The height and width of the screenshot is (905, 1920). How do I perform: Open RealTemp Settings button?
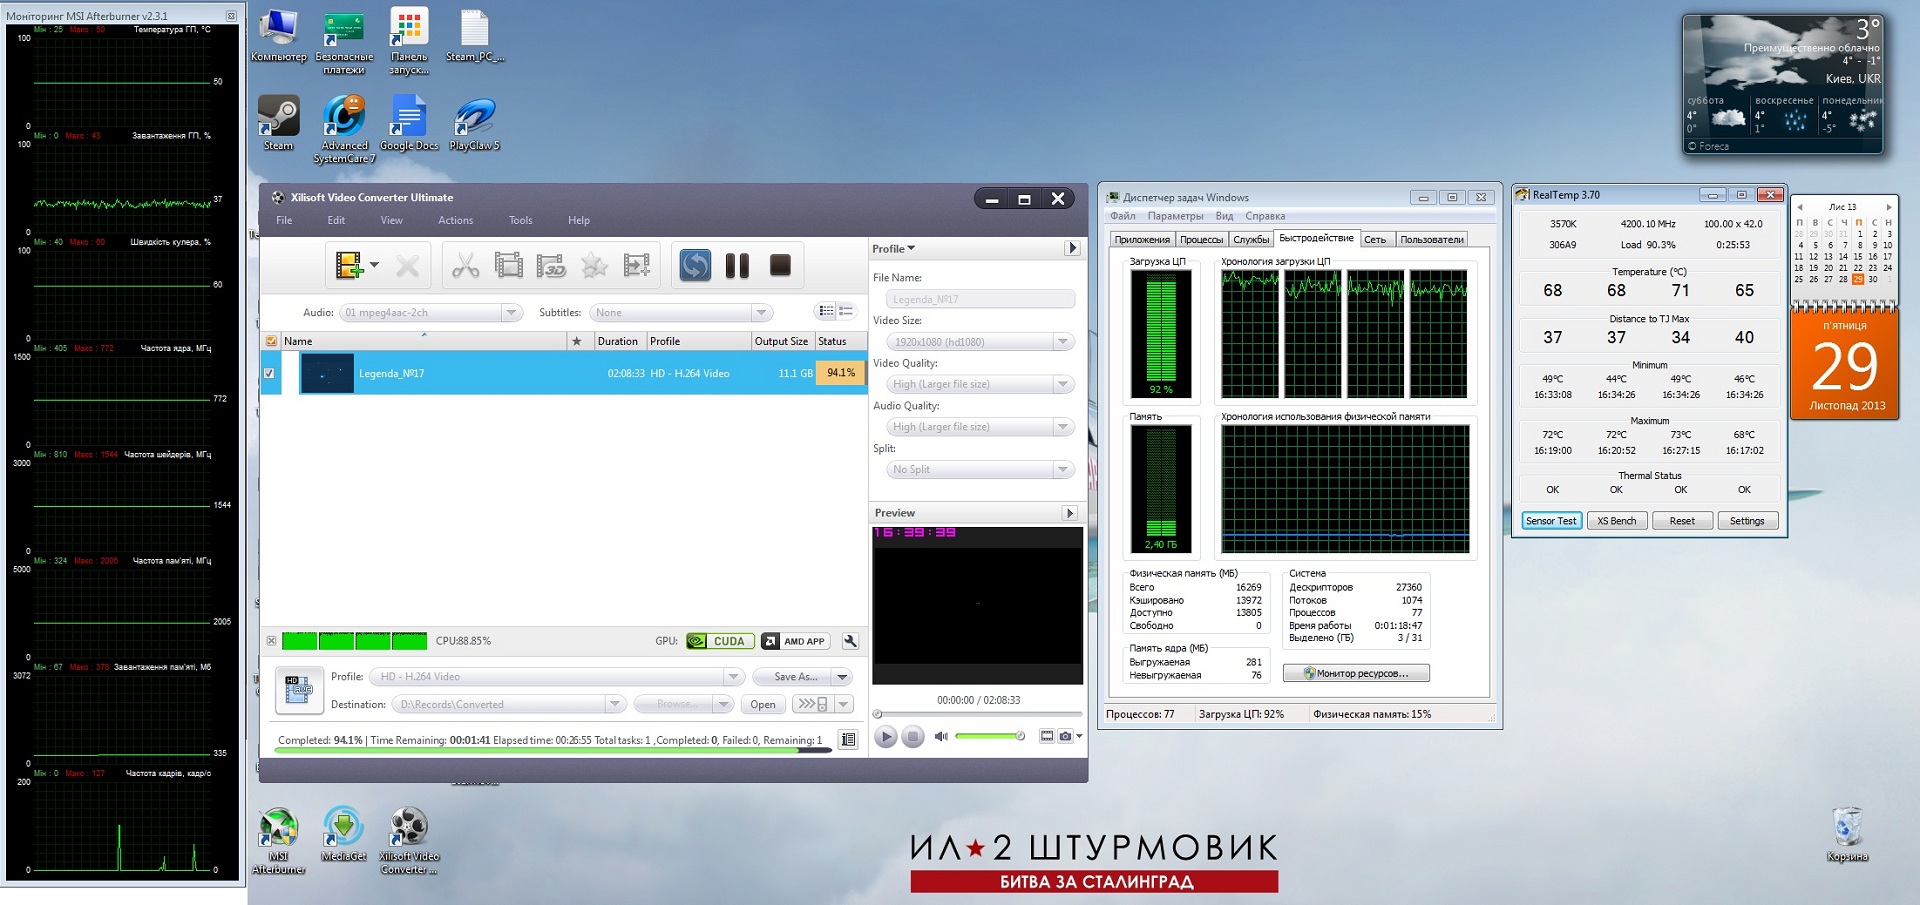pyautogui.click(x=1747, y=521)
